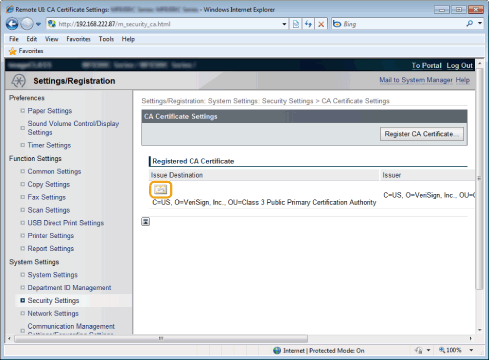Open the Remote UI Help link

(463, 80)
